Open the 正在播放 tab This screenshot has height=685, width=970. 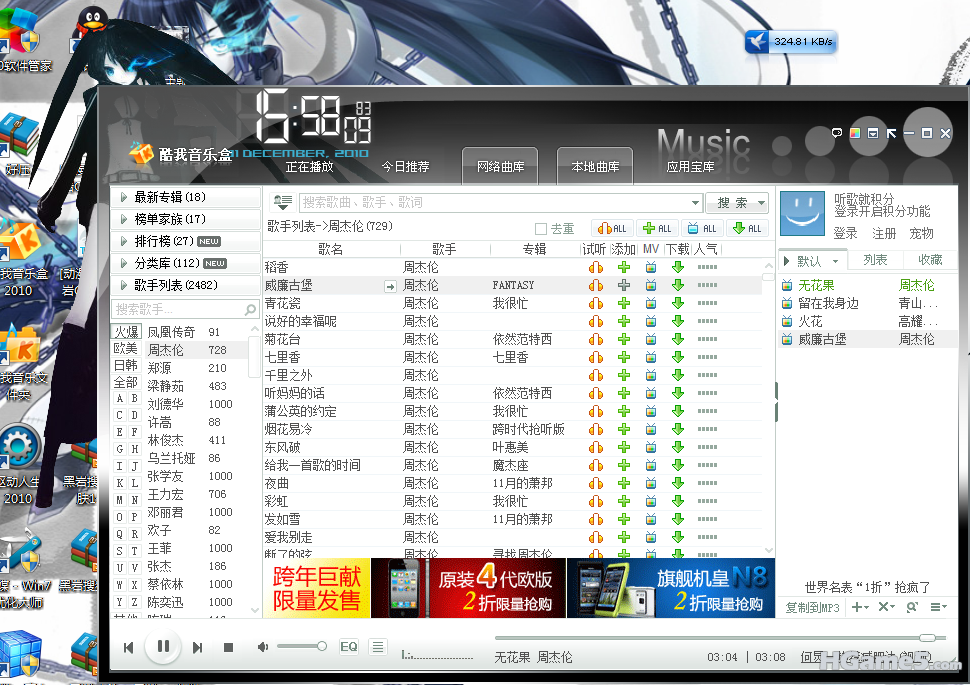[309, 166]
